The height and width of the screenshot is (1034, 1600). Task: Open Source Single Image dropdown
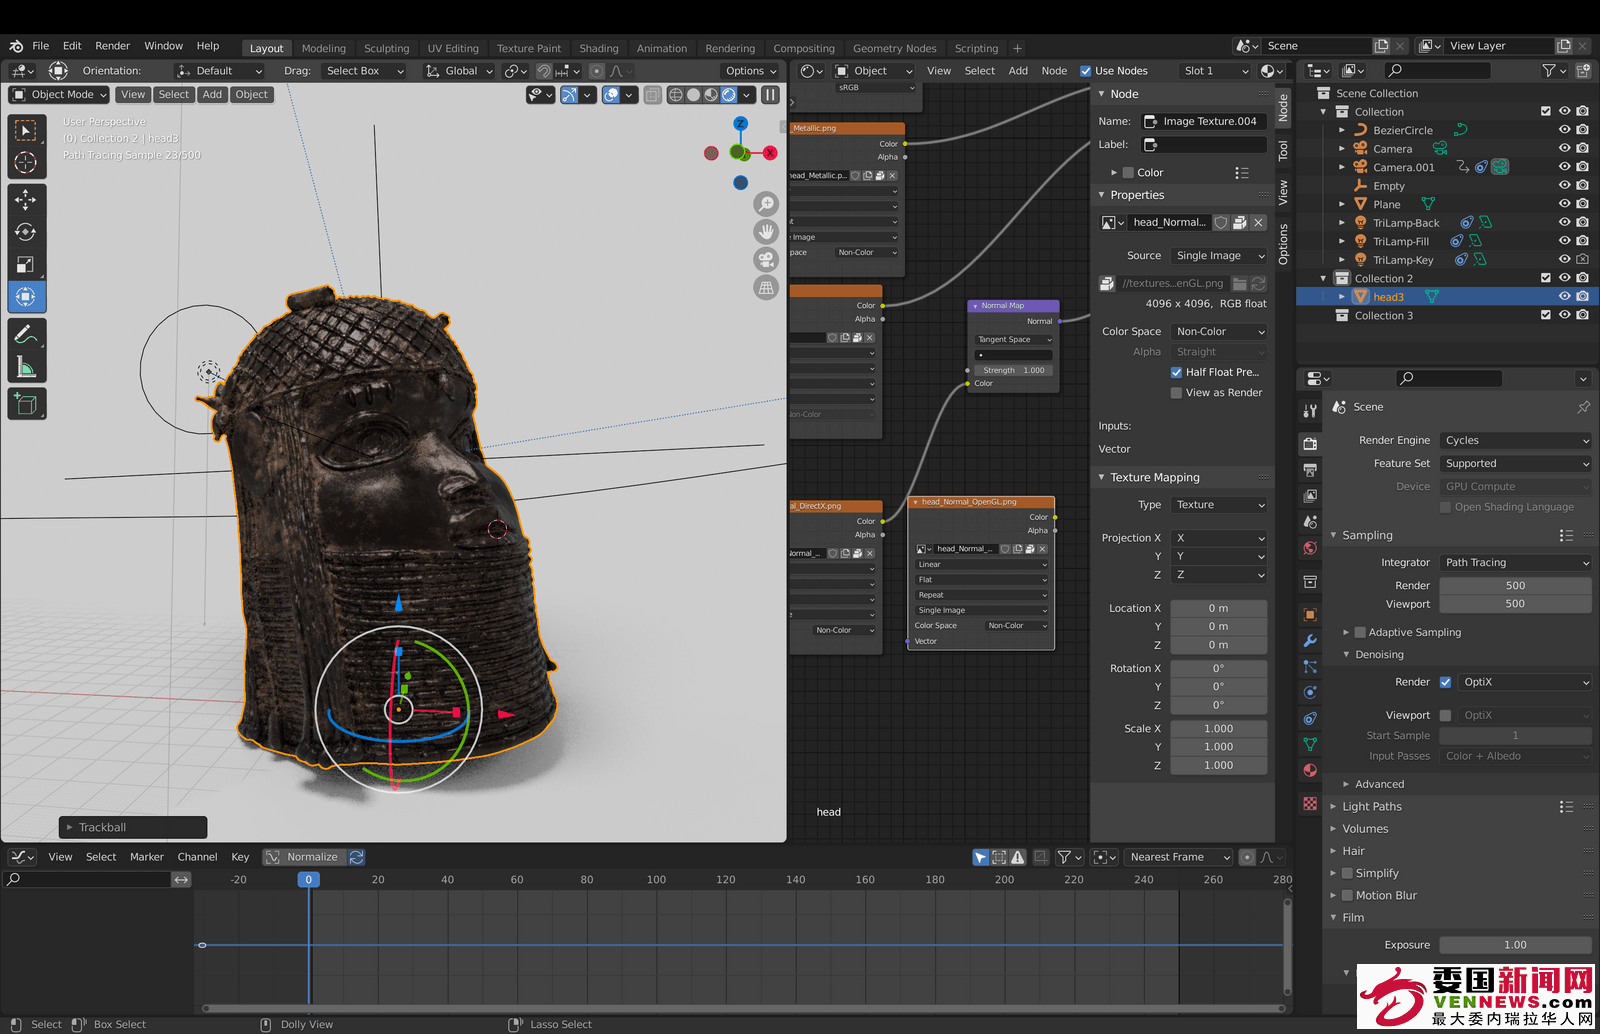point(1219,256)
